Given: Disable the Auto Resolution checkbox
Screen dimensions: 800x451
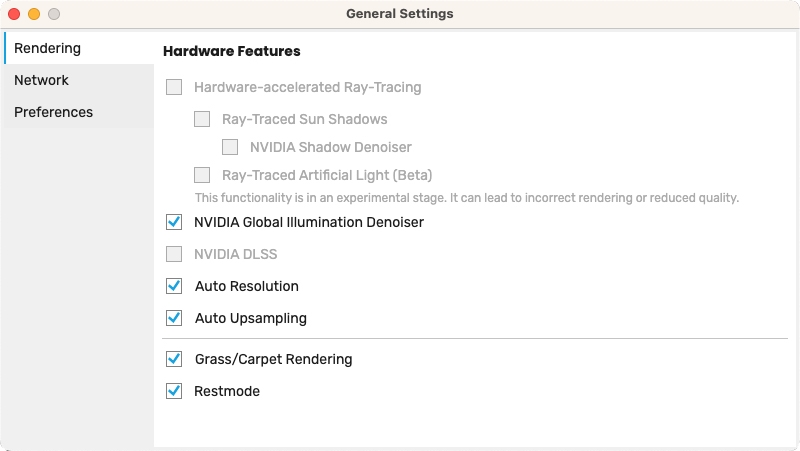Looking at the screenshot, I should [x=175, y=286].
